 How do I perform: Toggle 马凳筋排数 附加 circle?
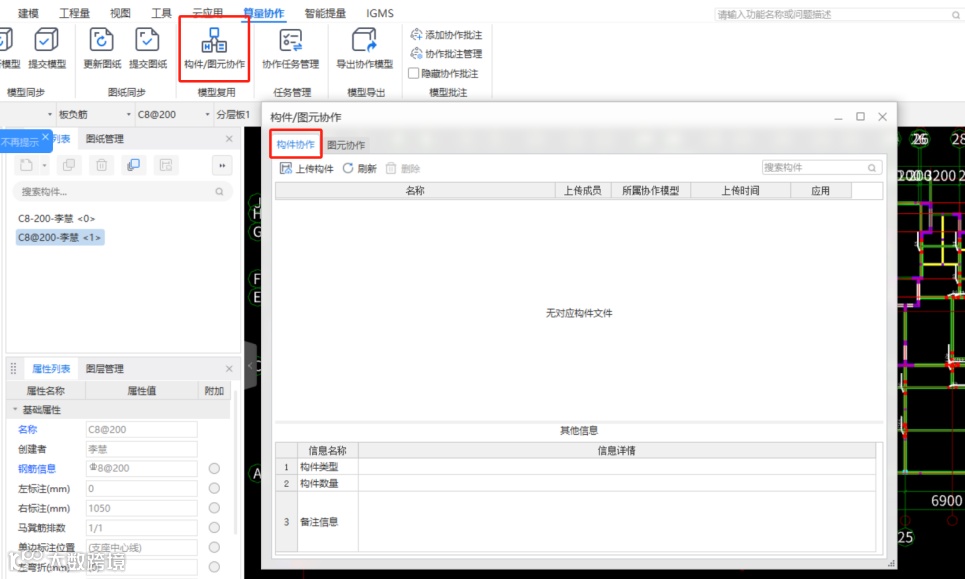[x=214, y=527]
